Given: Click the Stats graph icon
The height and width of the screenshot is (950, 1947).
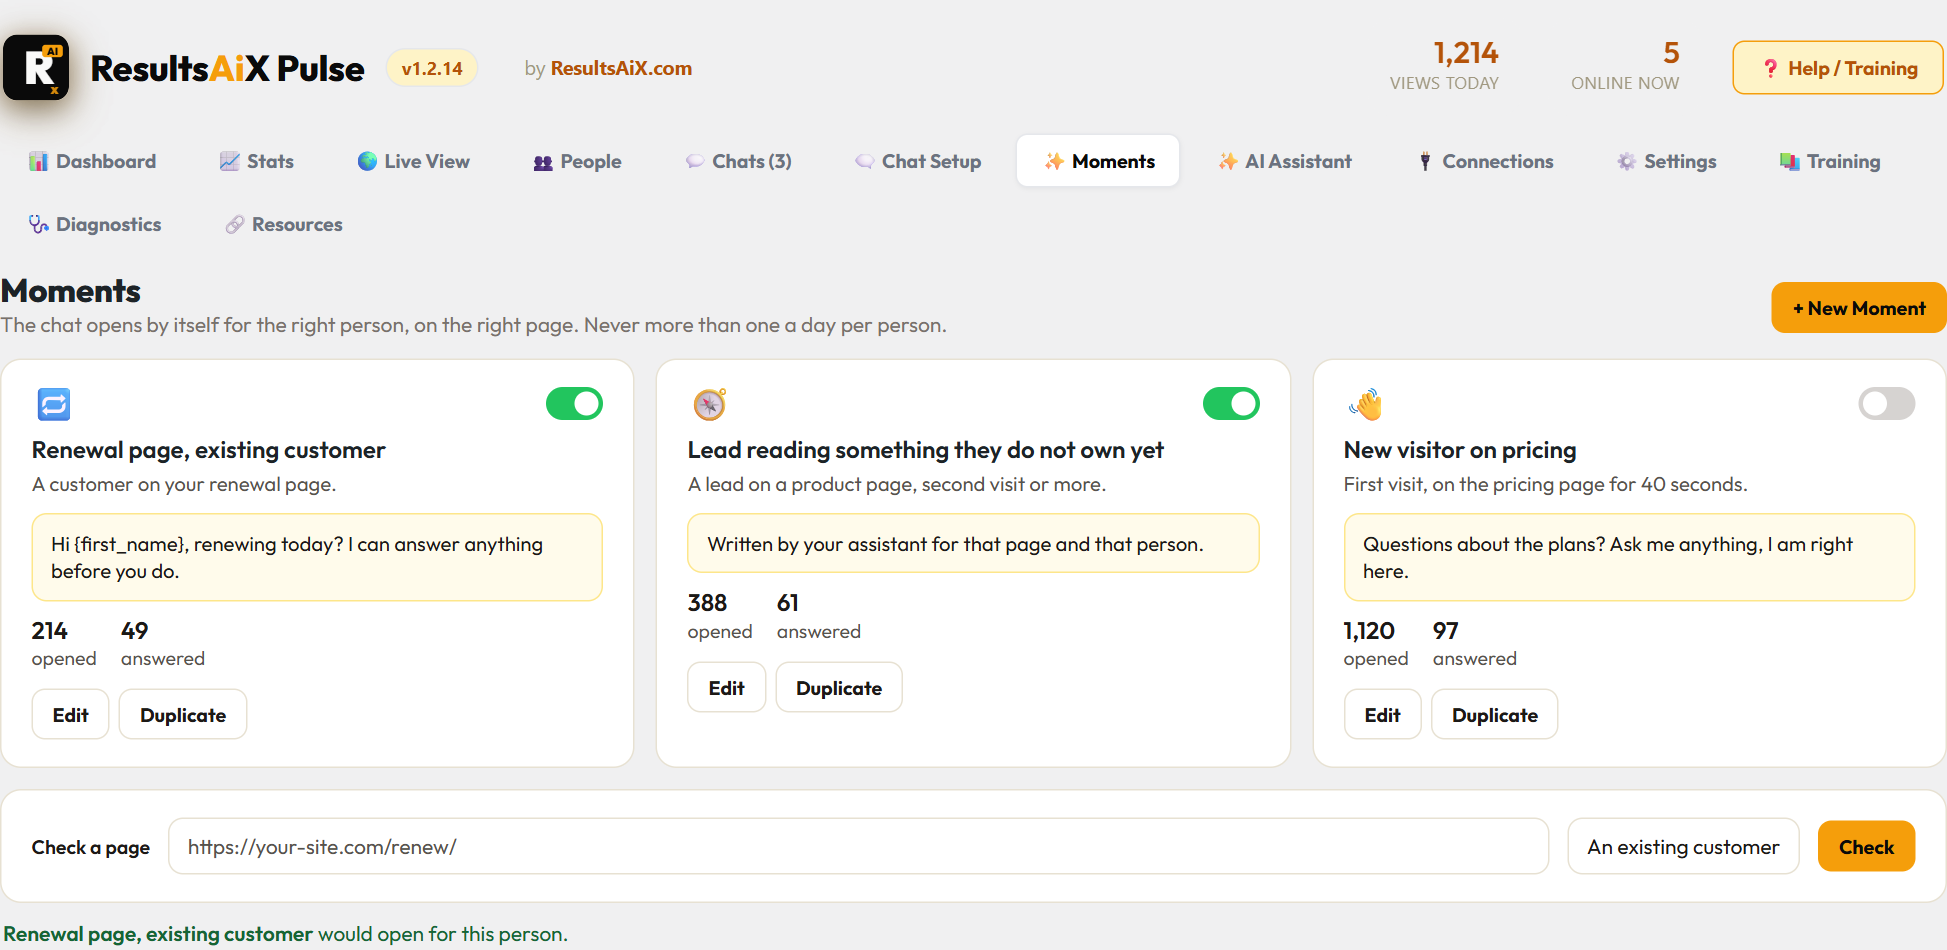Looking at the screenshot, I should [x=229, y=162].
